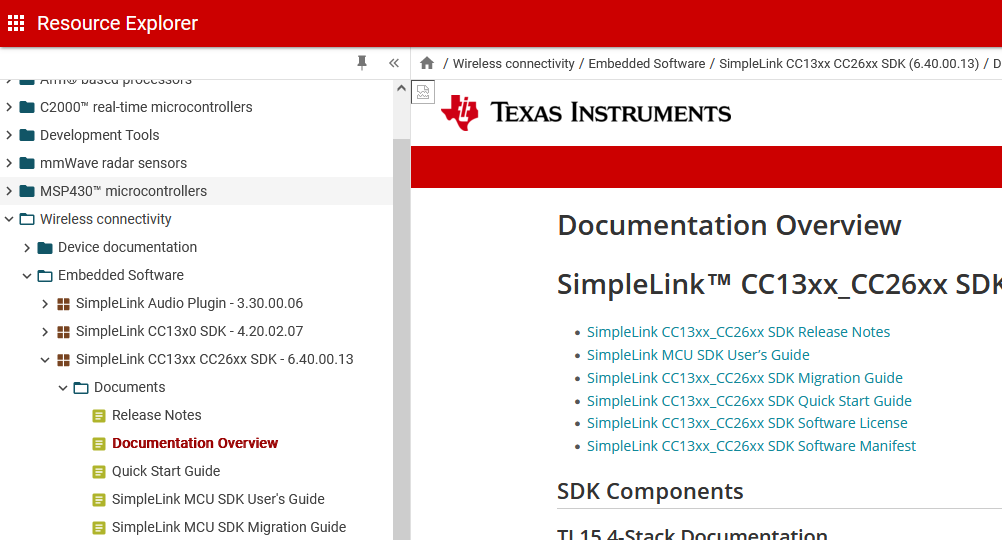Expand the Device documentation node

point(27,248)
